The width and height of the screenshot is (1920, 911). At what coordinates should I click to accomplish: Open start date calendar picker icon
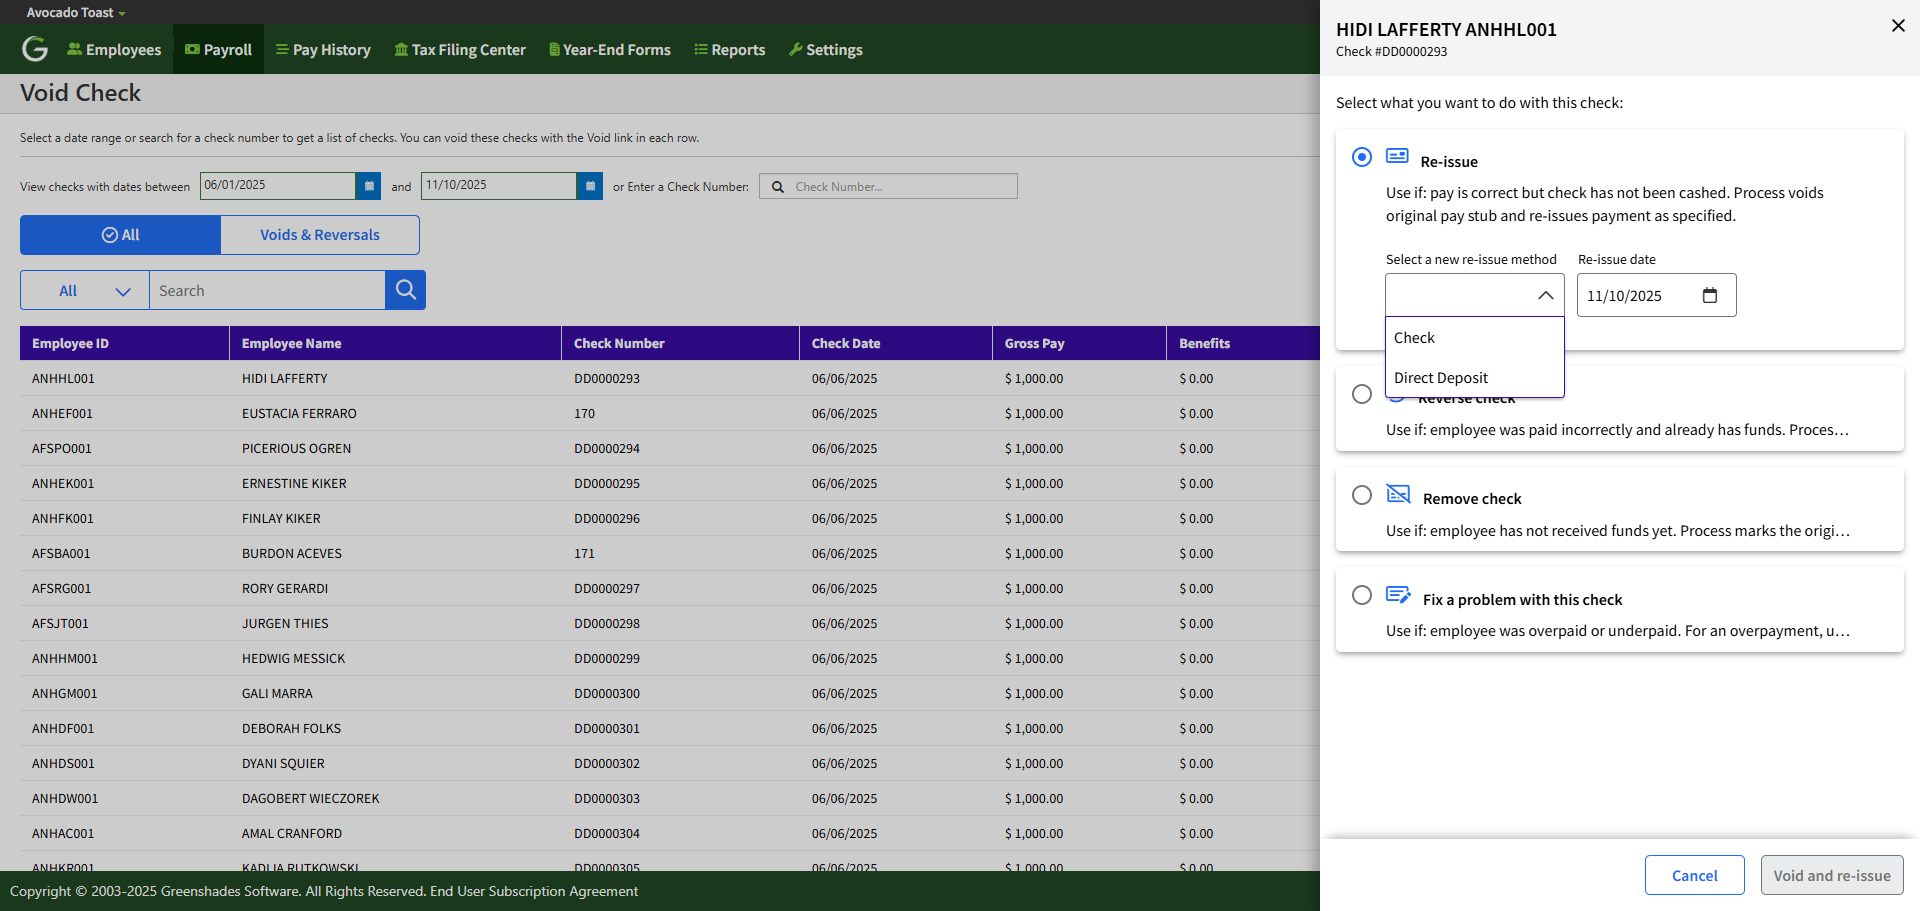[x=369, y=186]
